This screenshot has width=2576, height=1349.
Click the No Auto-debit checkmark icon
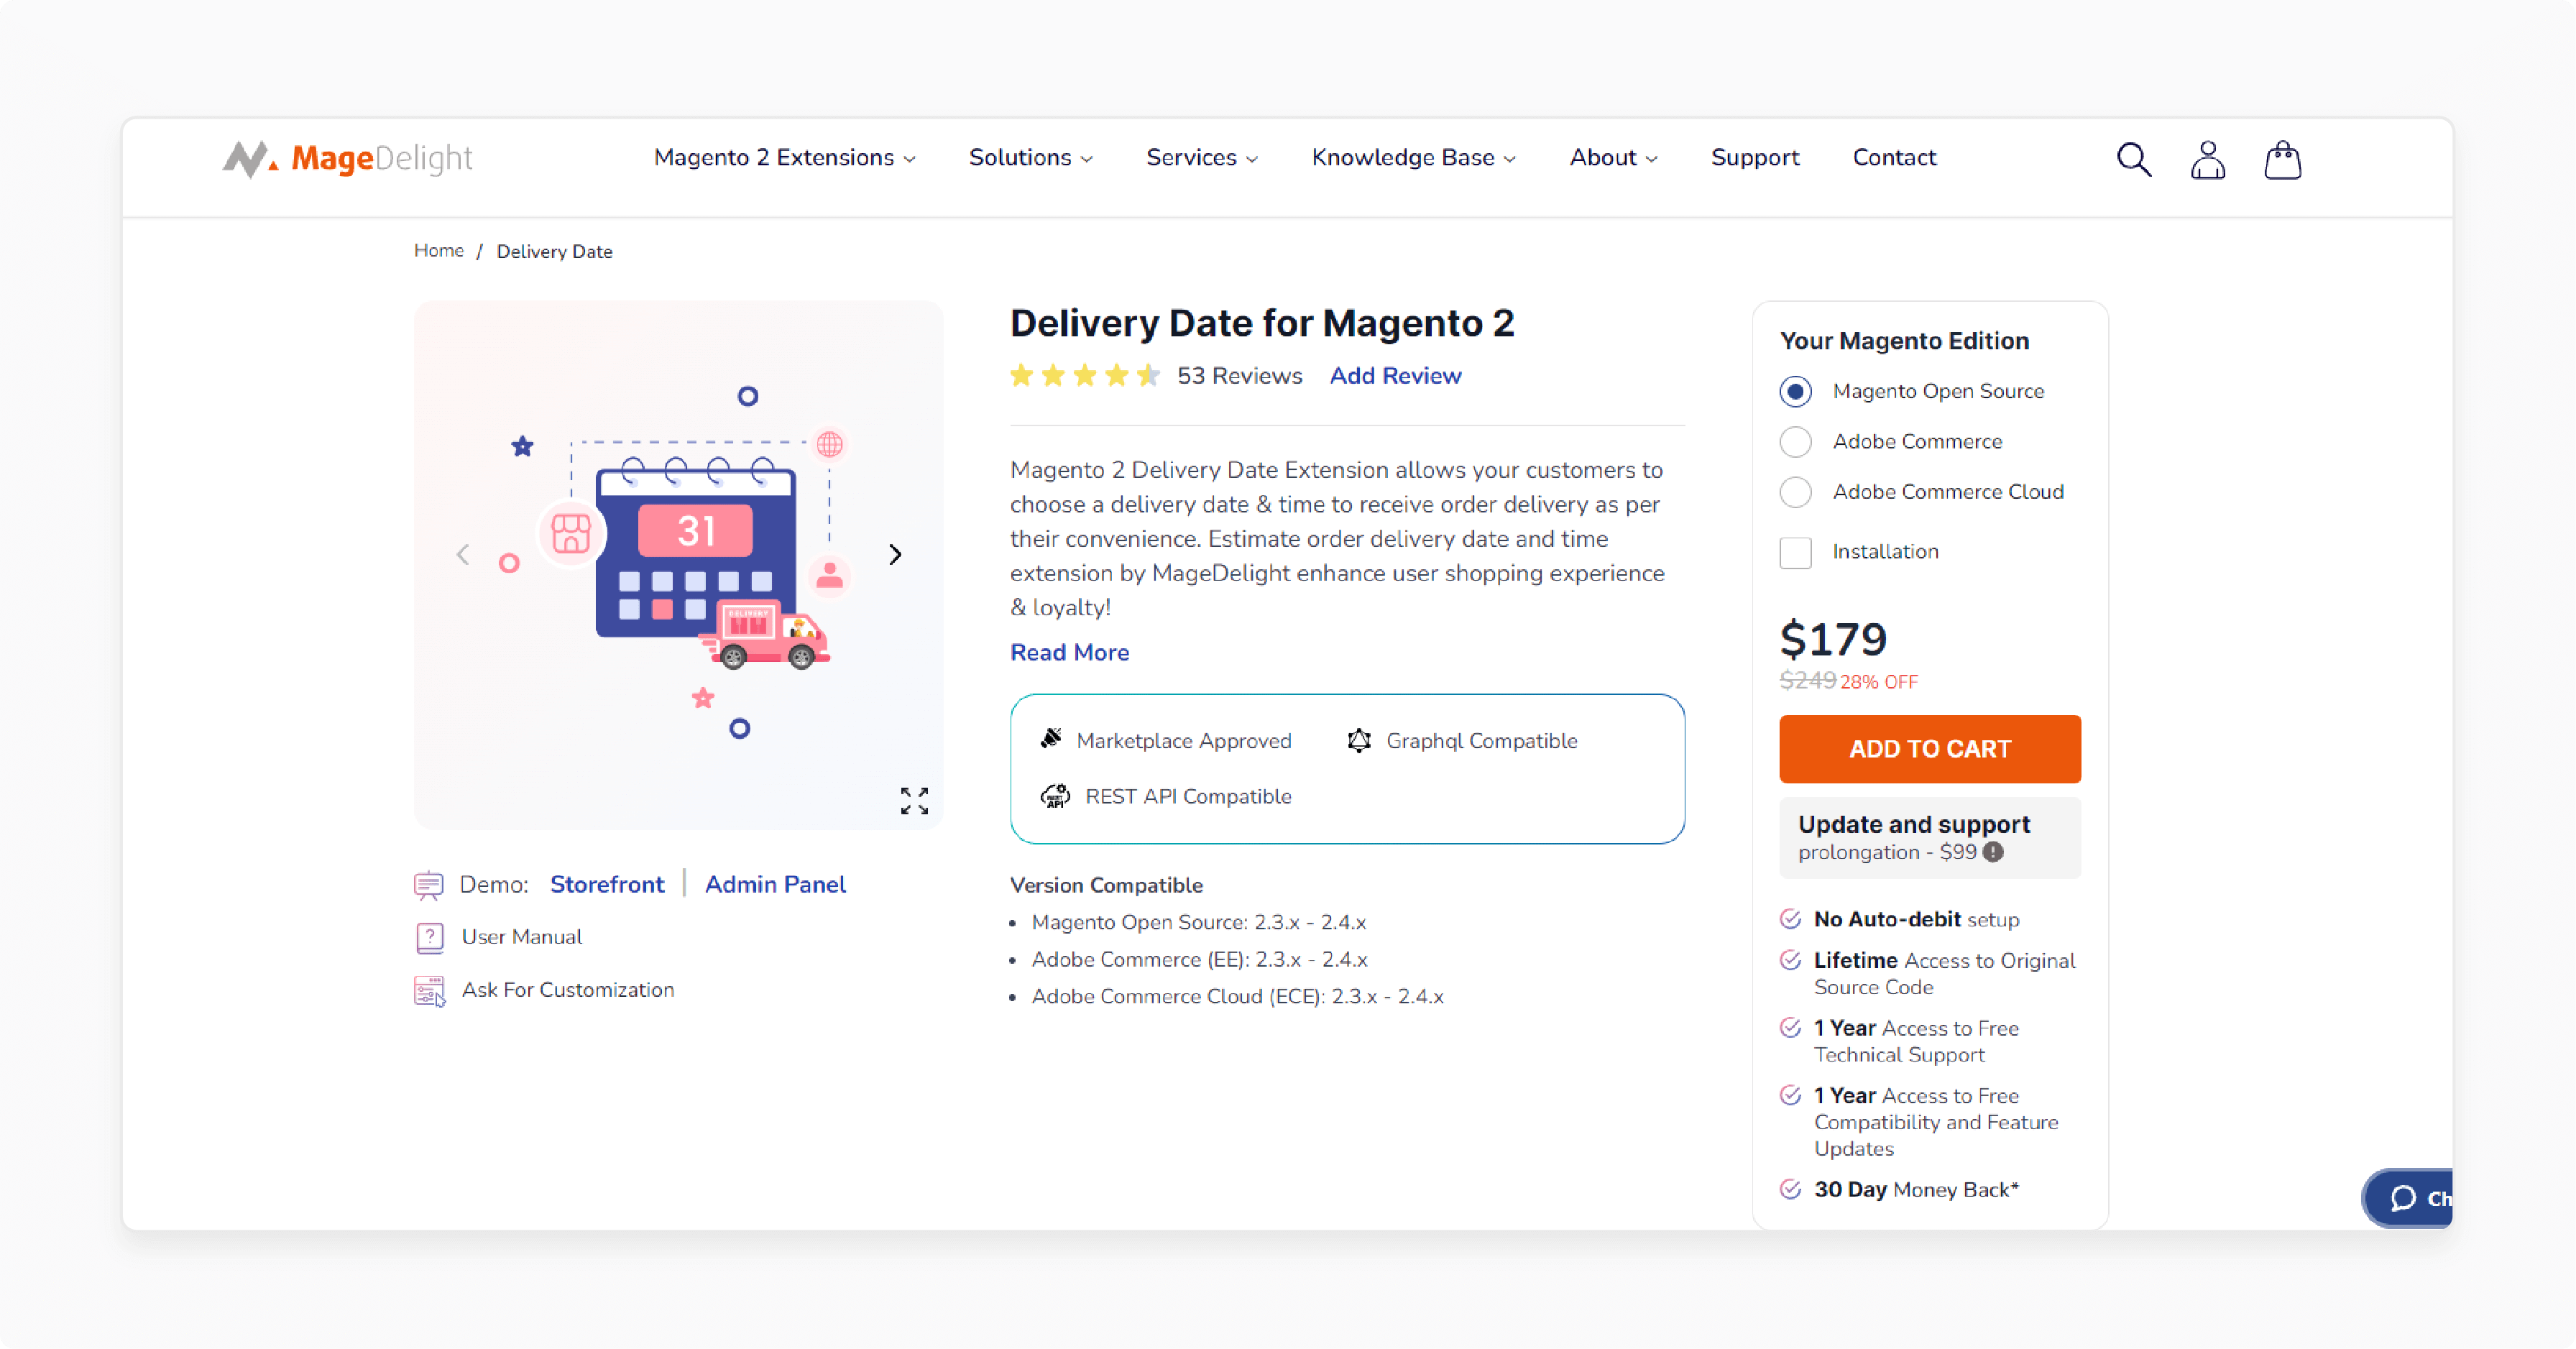click(x=1790, y=919)
